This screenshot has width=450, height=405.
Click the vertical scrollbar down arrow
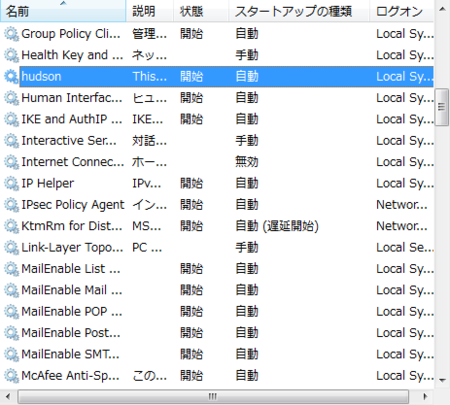(x=442, y=380)
